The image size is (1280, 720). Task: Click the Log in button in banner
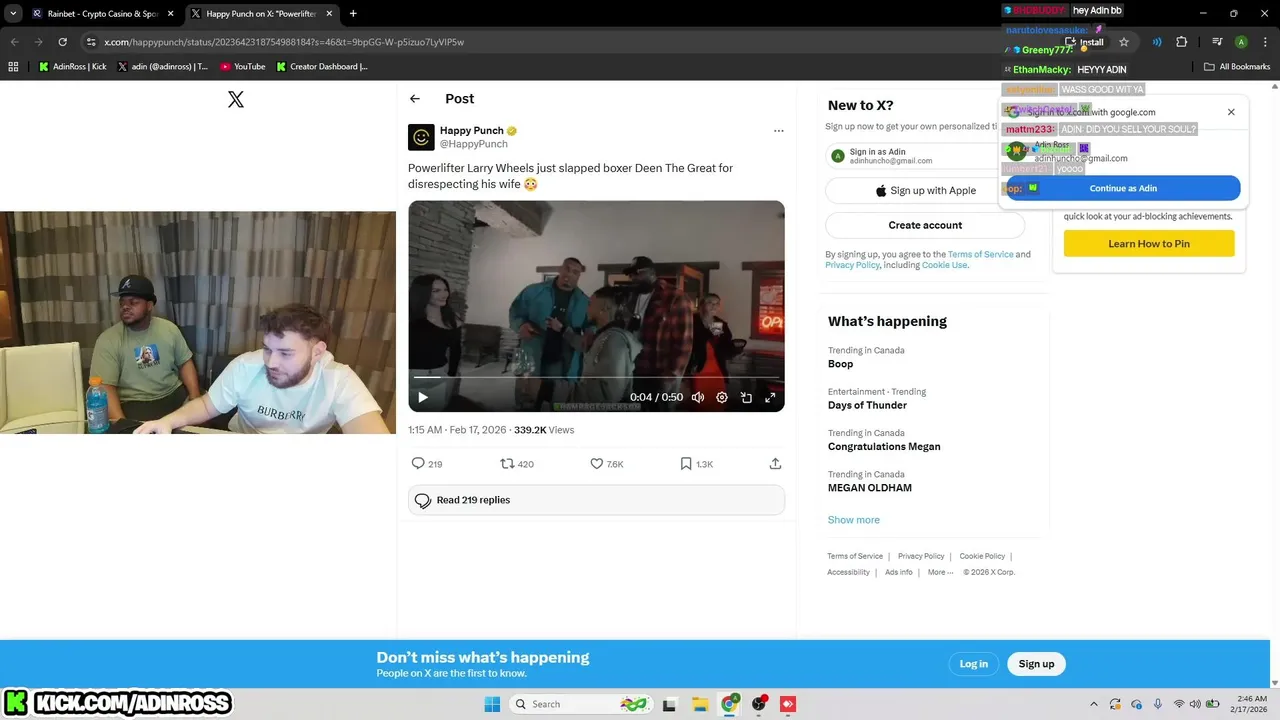pos(973,664)
